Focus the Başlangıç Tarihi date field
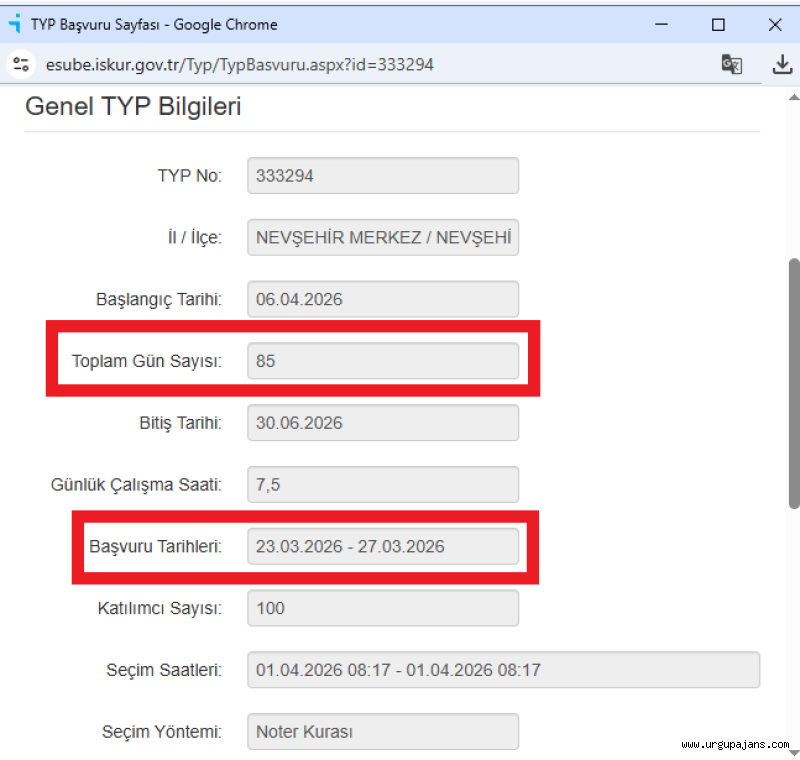Image resolution: width=800 pixels, height=760 pixels. [x=383, y=299]
